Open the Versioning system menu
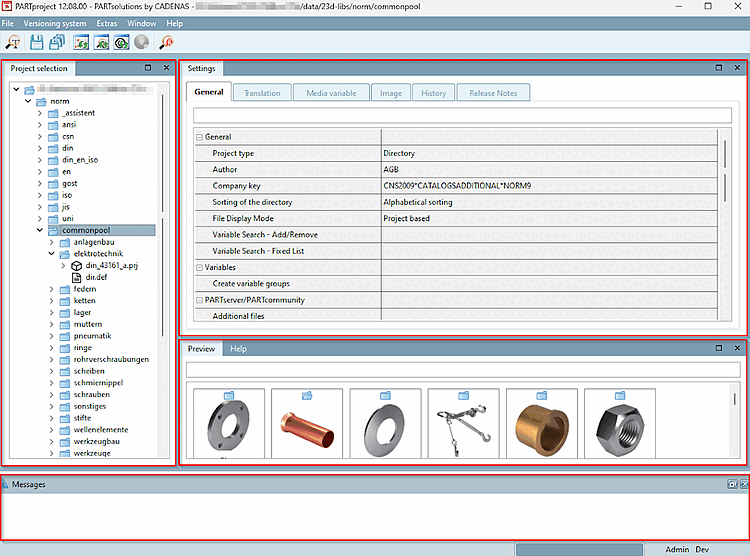The image size is (750, 556). click(x=56, y=22)
